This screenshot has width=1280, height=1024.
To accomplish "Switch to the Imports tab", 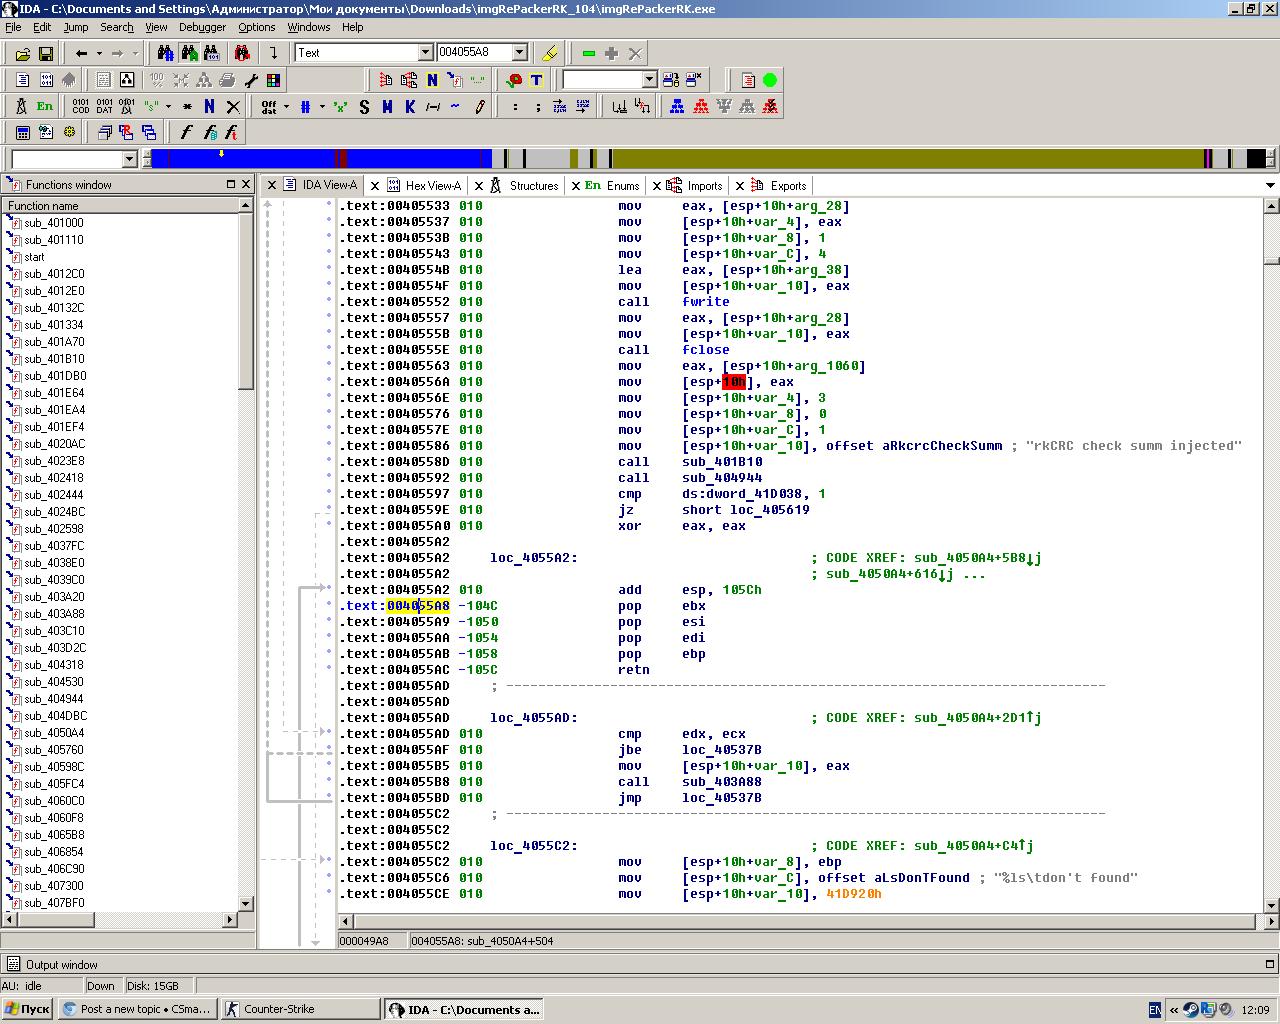I will [x=704, y=185].
